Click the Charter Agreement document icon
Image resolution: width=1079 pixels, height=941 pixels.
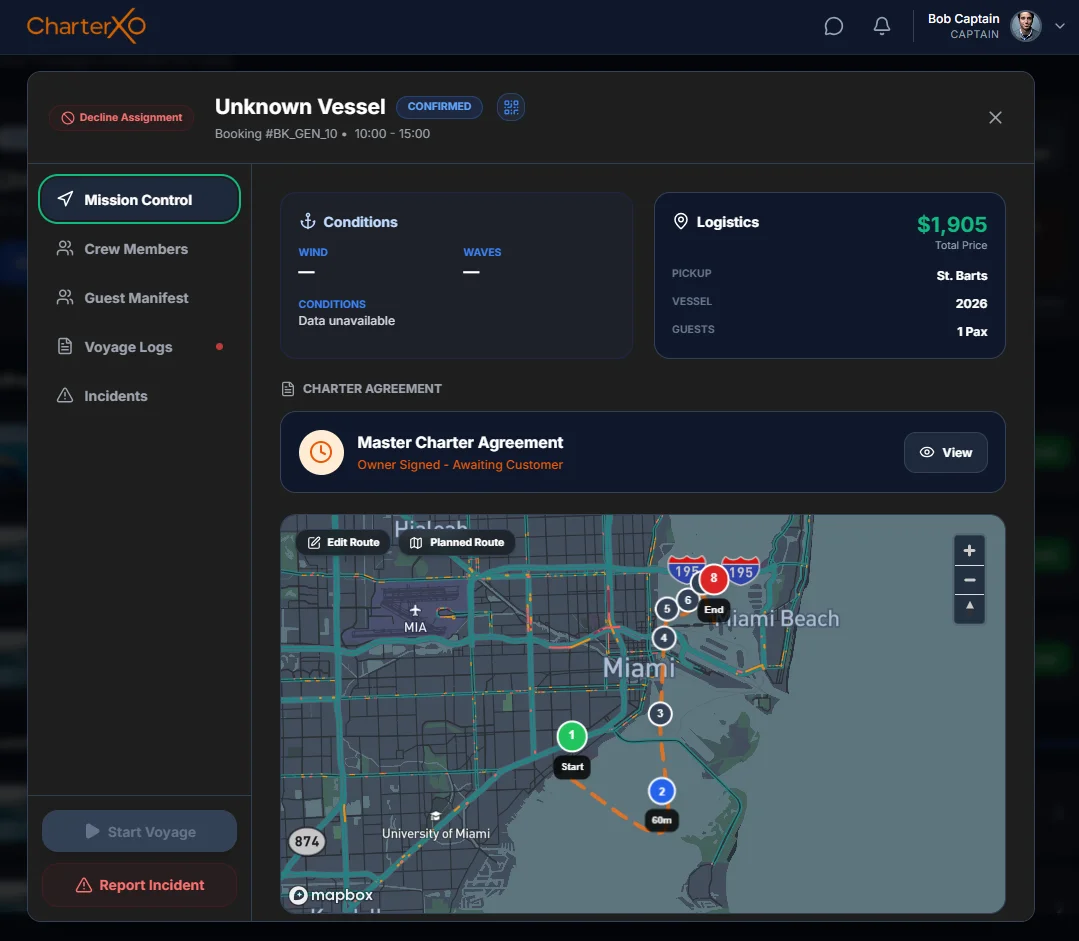(288, 389)
